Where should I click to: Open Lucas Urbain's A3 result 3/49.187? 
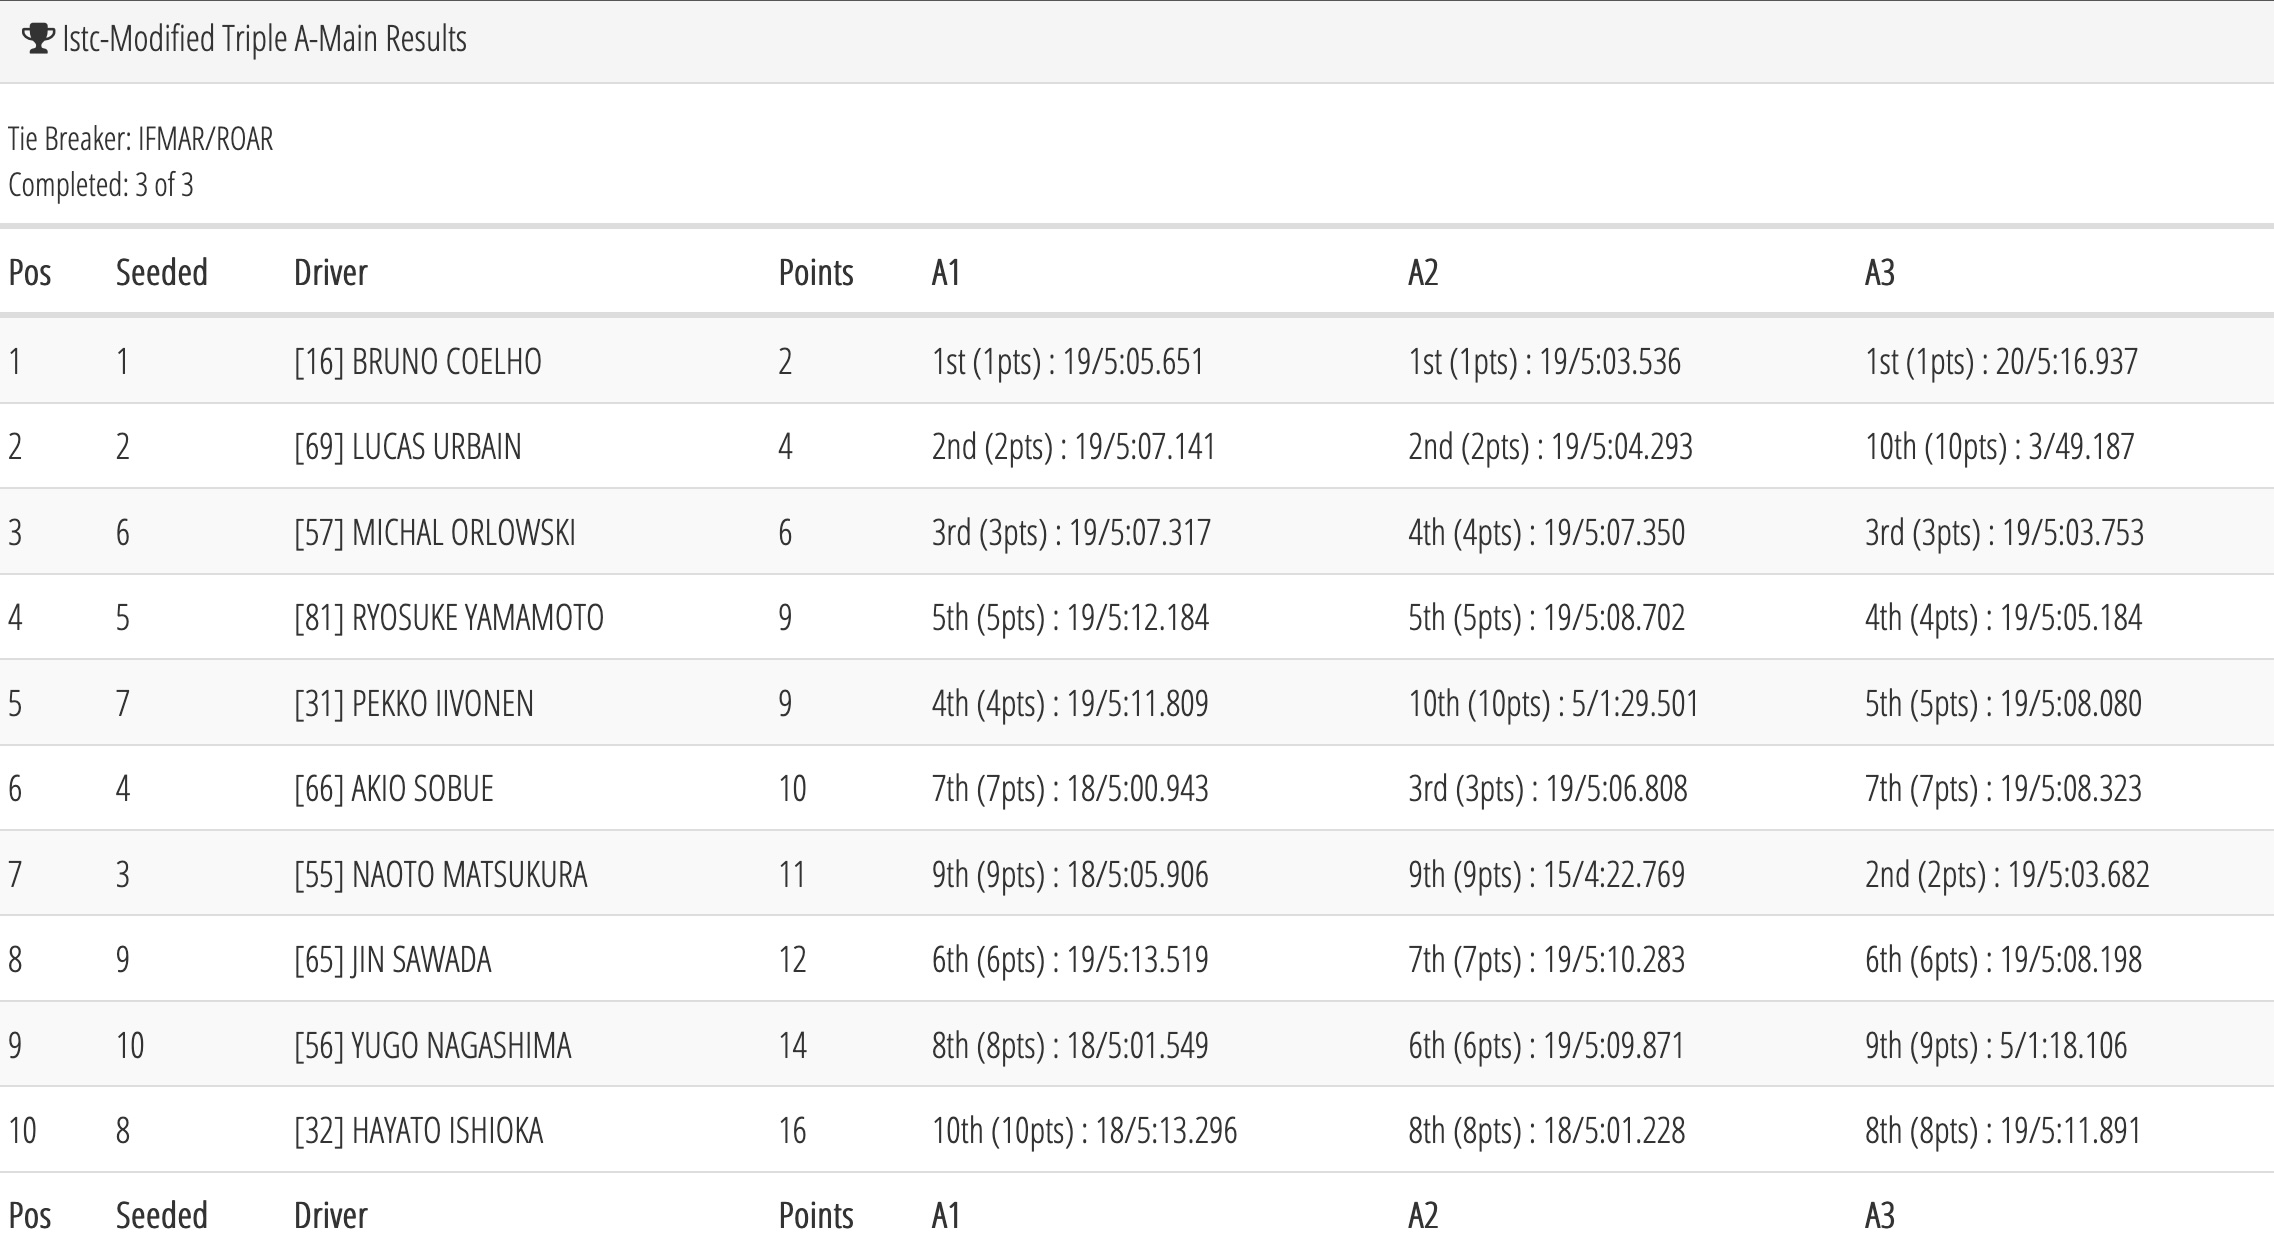[x=2000, y=446]
